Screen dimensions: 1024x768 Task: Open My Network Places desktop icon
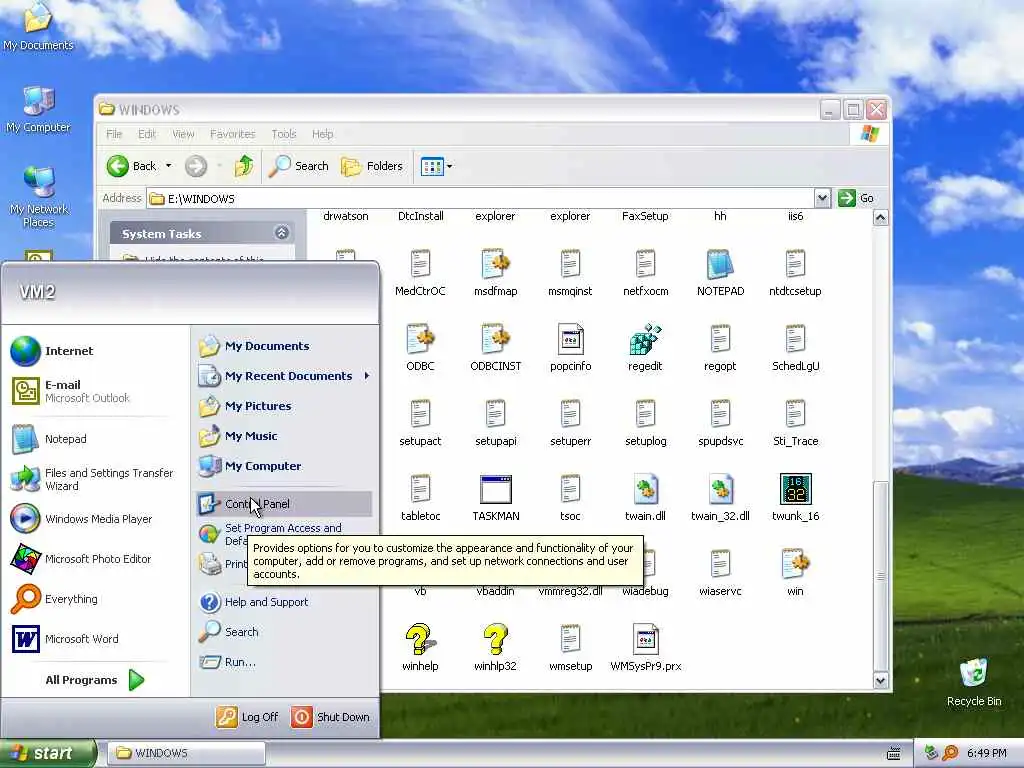39,196
